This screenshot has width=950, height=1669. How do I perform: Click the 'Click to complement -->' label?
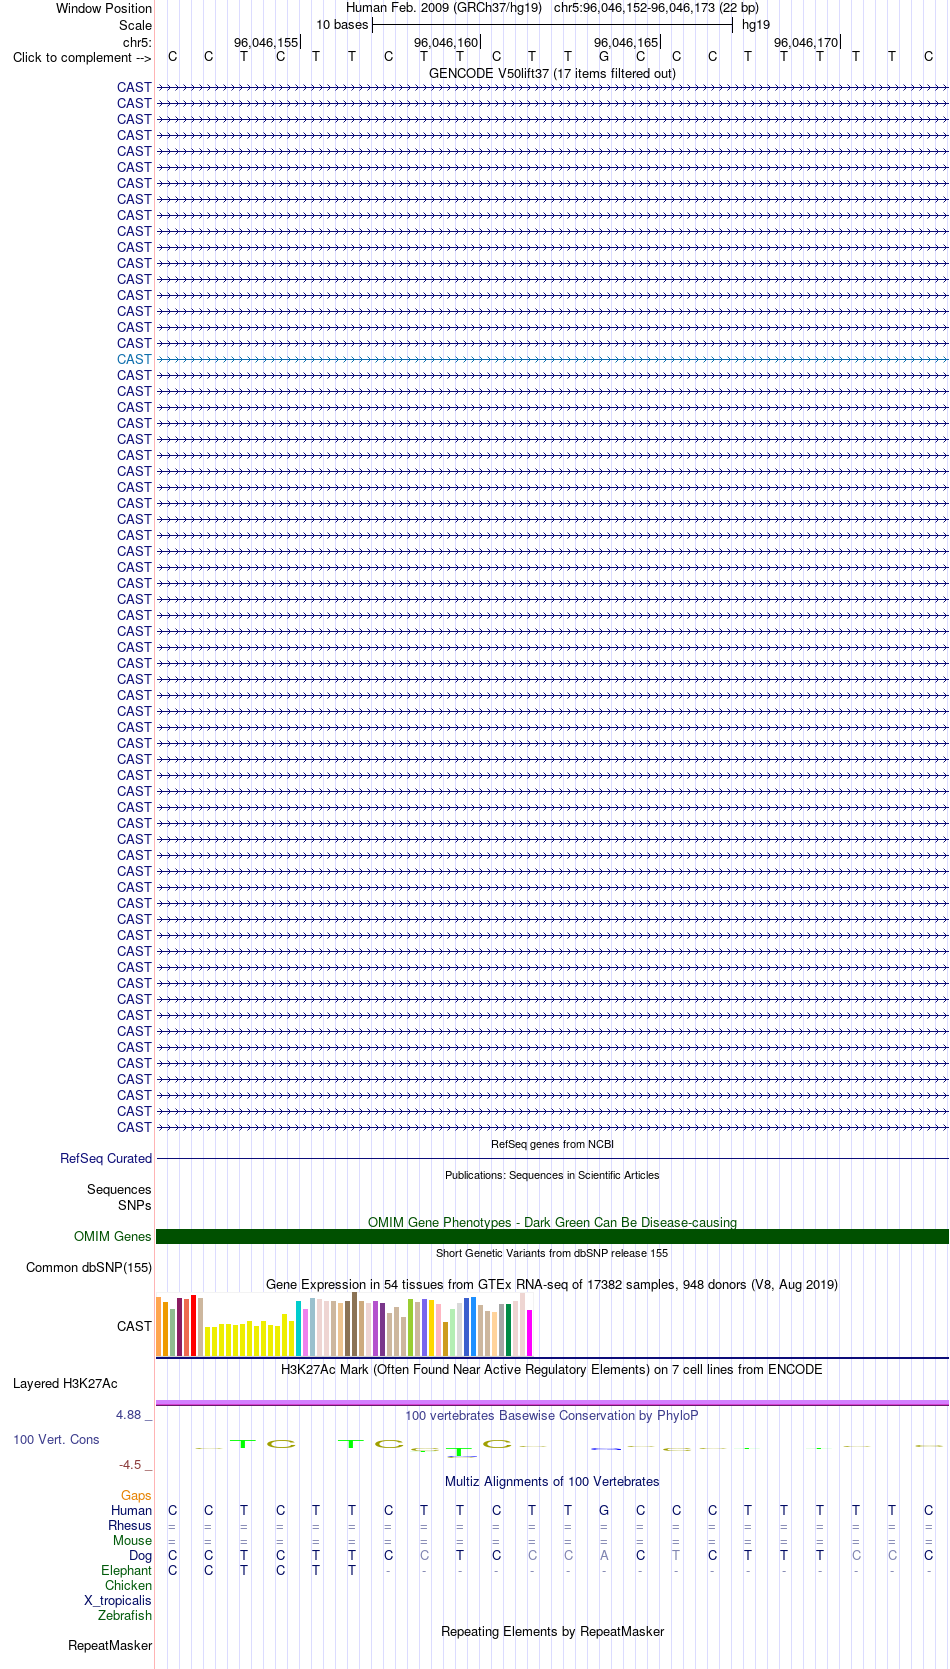coord(82,57)
